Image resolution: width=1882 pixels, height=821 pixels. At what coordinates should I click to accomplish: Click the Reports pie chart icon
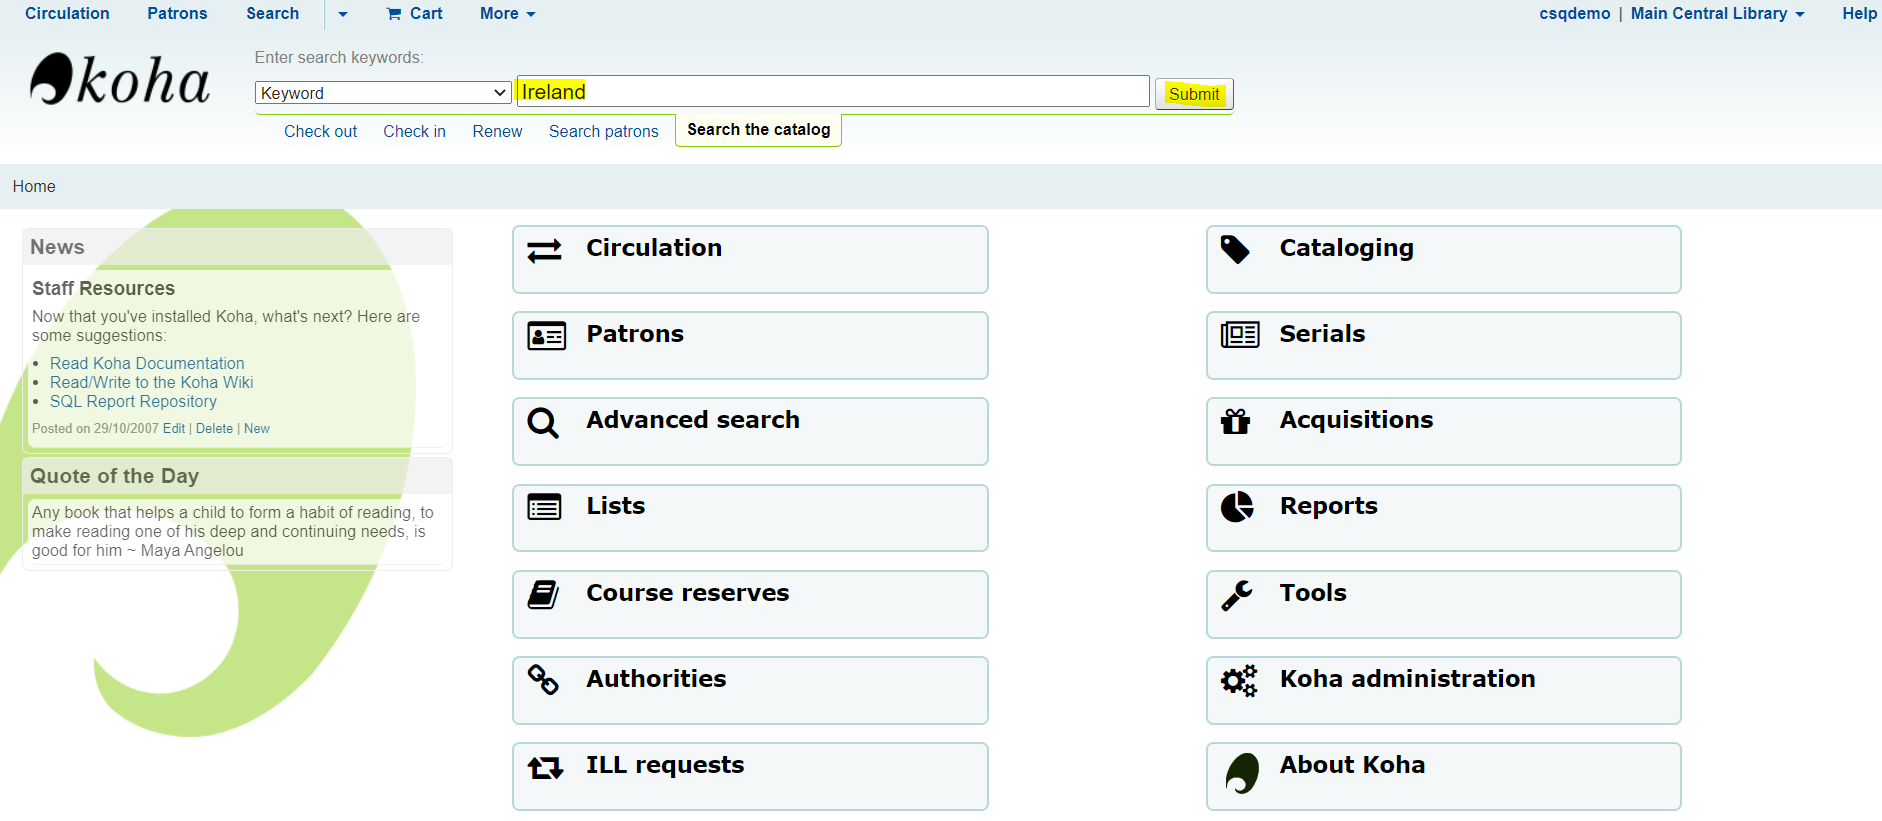(1237, 507)
